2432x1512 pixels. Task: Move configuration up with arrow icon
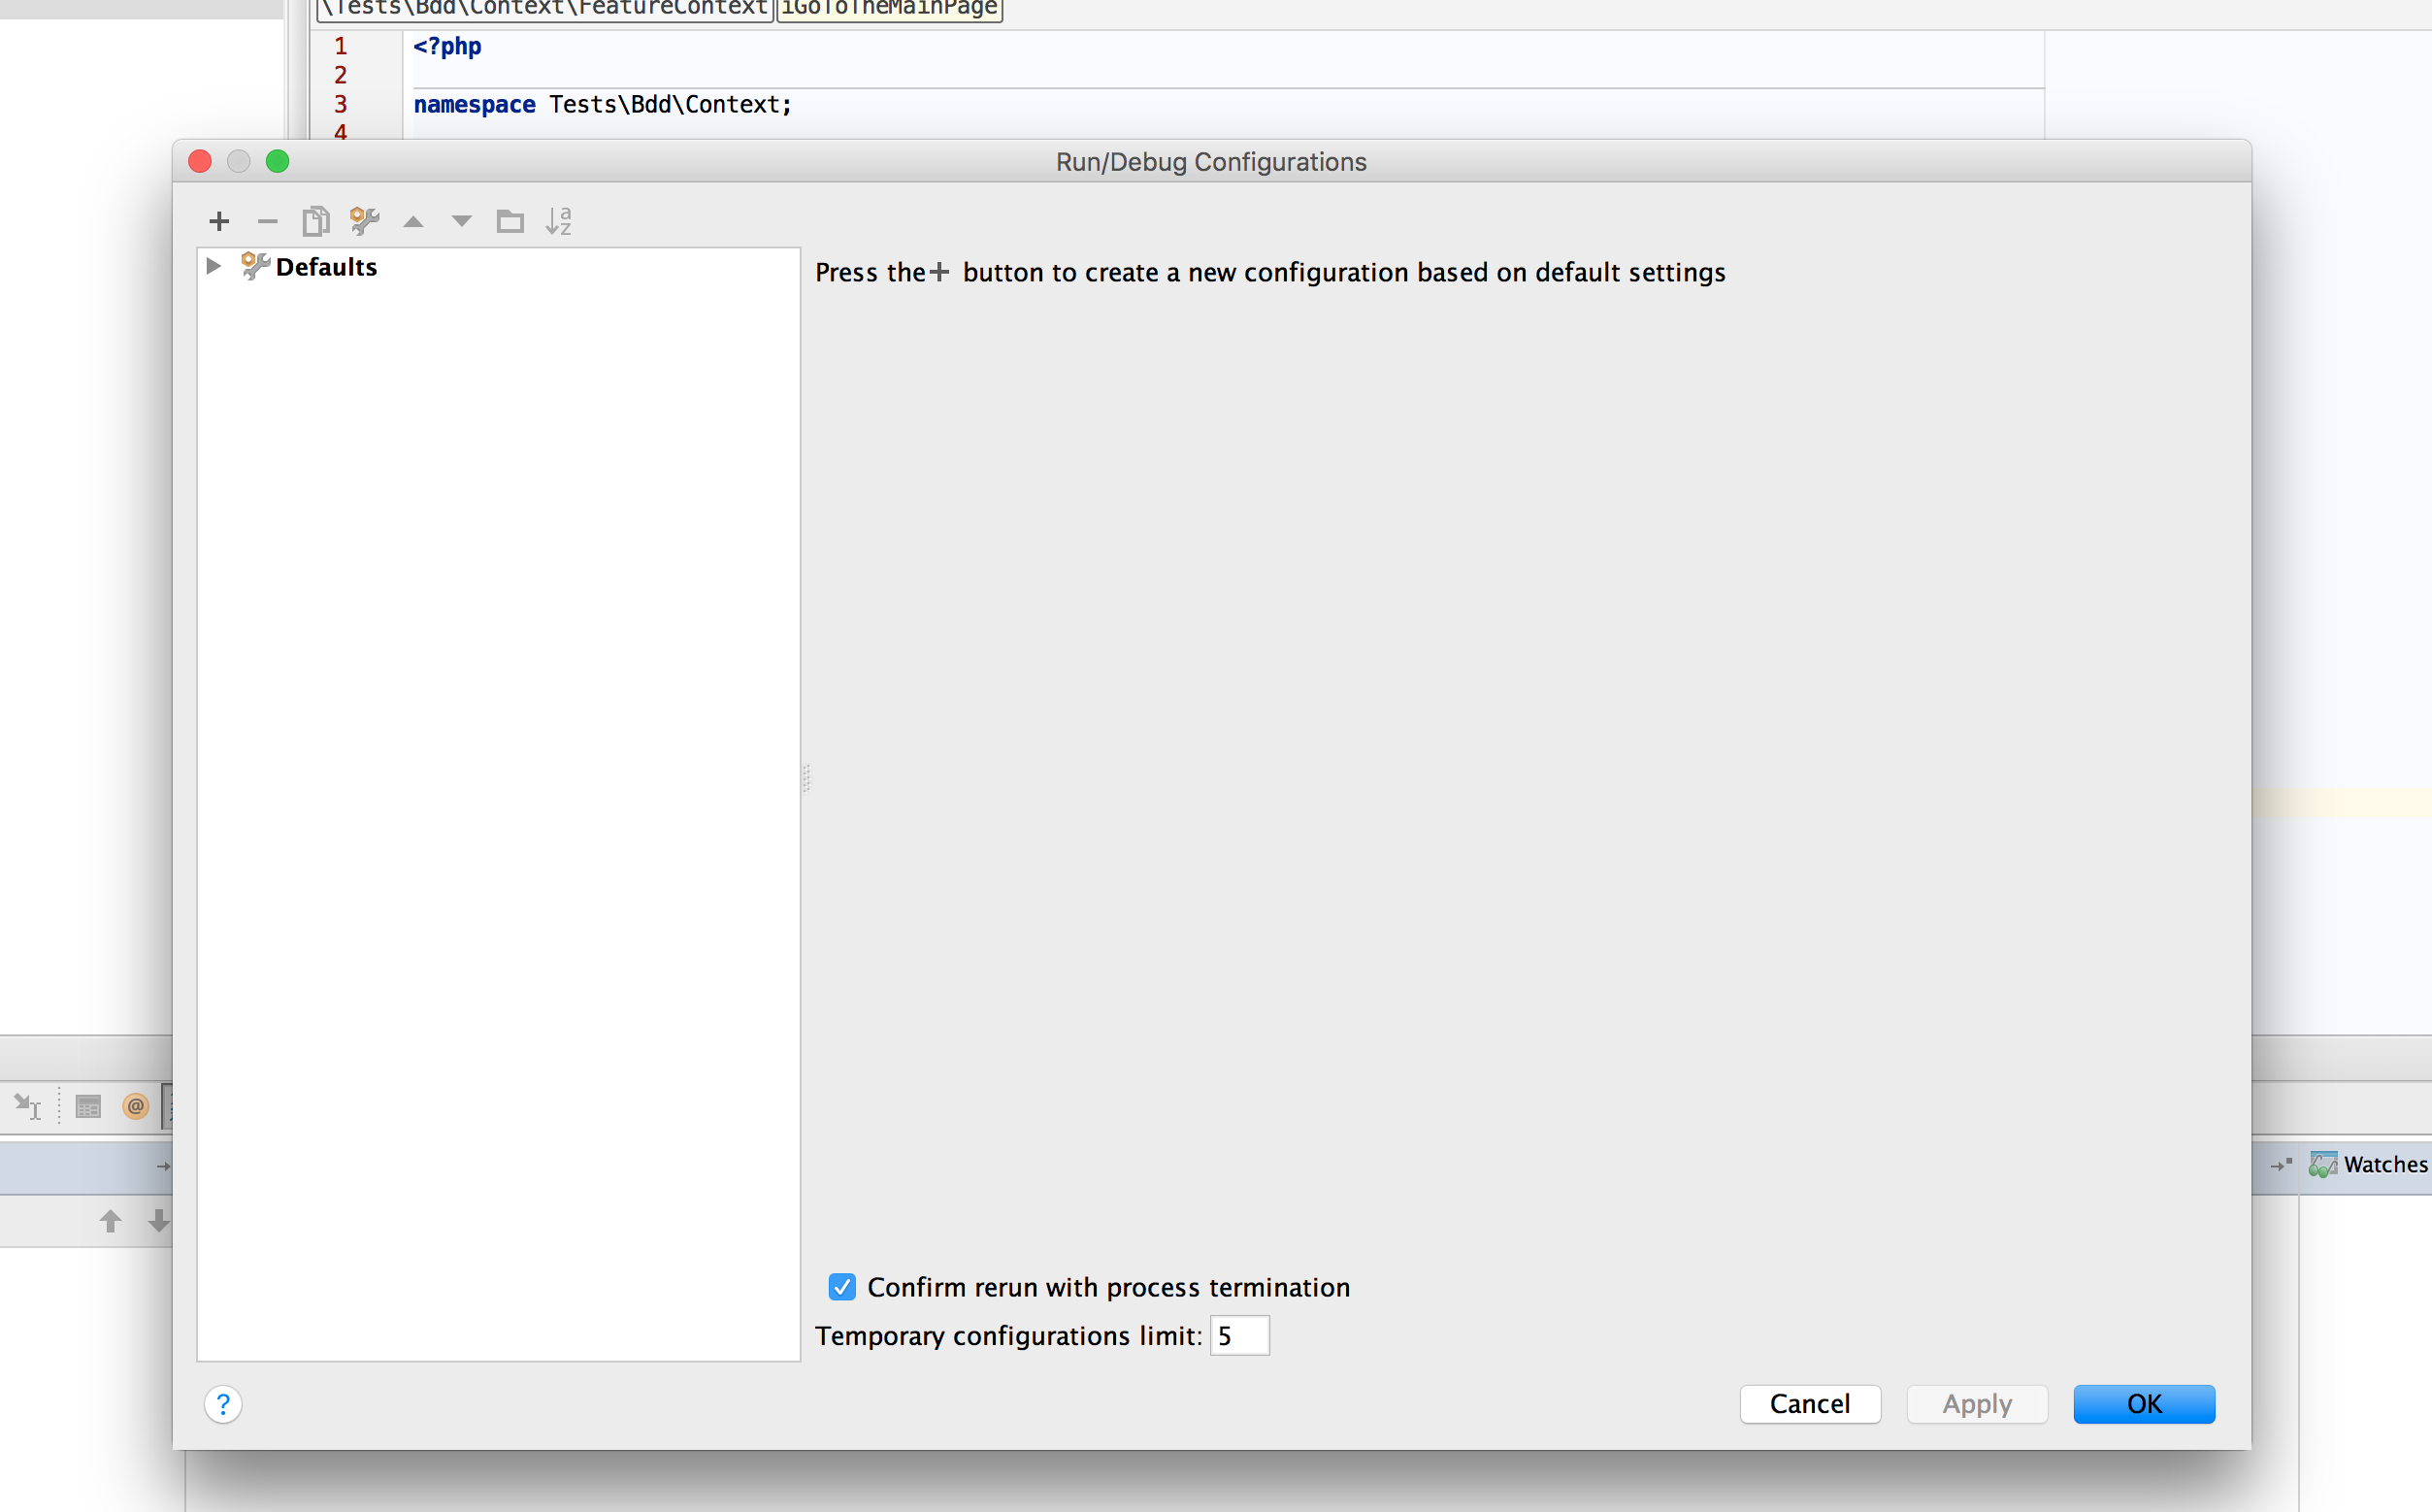click(x=413, y=222)
